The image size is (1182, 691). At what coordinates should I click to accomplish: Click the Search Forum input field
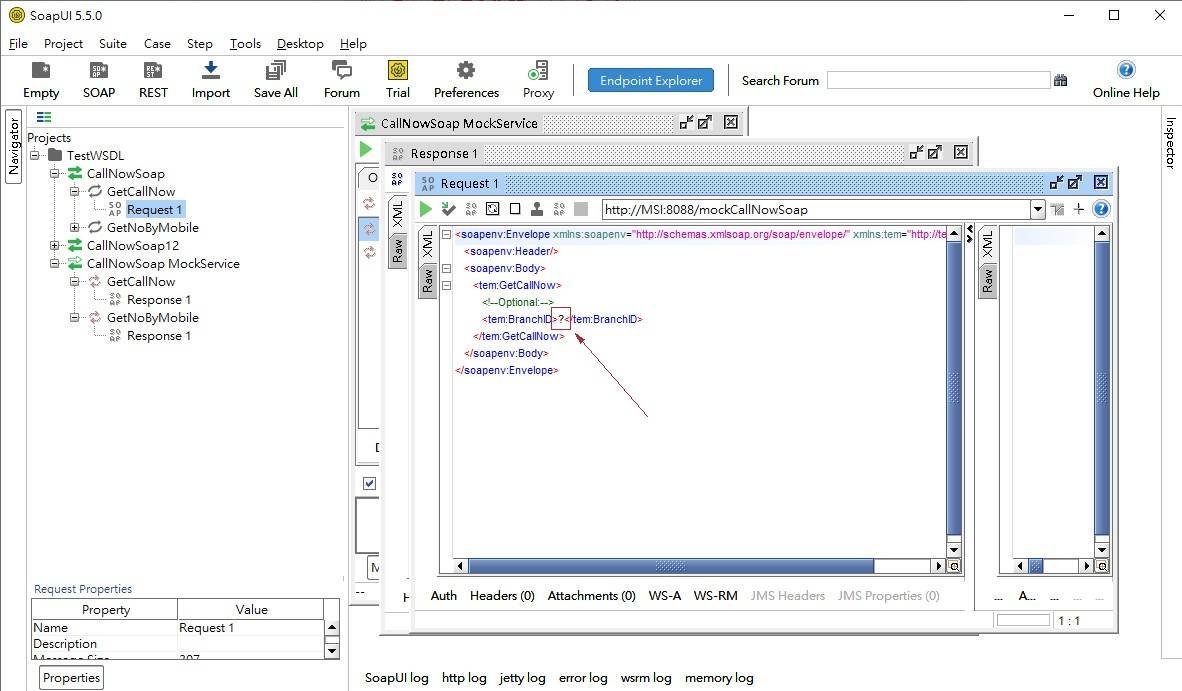939,81
